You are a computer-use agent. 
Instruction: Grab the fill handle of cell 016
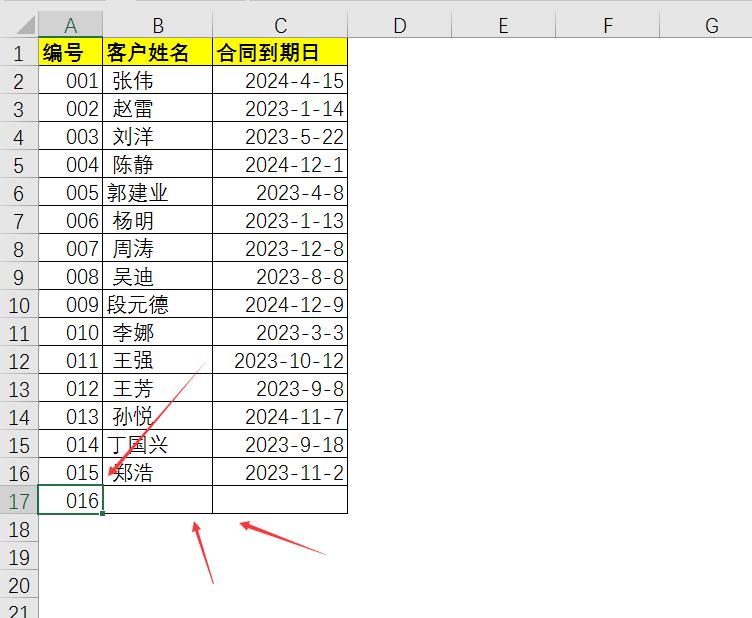coord(103,513)
